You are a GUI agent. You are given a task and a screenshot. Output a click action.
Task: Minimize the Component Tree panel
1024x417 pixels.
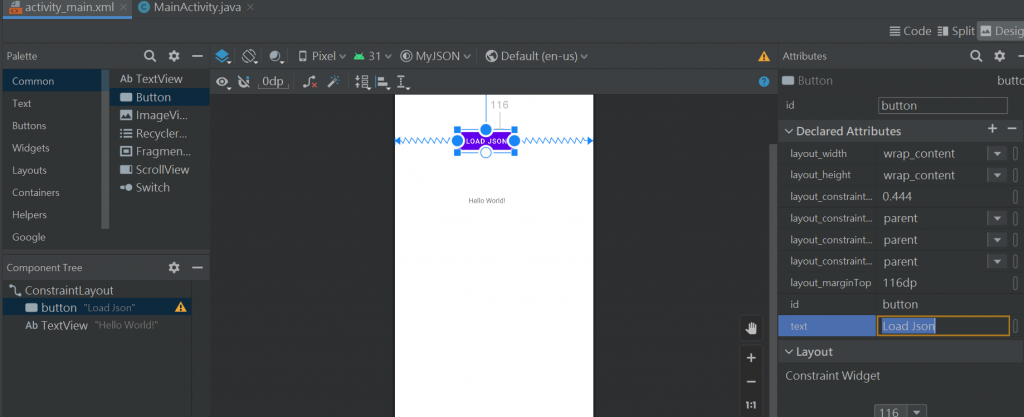point(197,268)
